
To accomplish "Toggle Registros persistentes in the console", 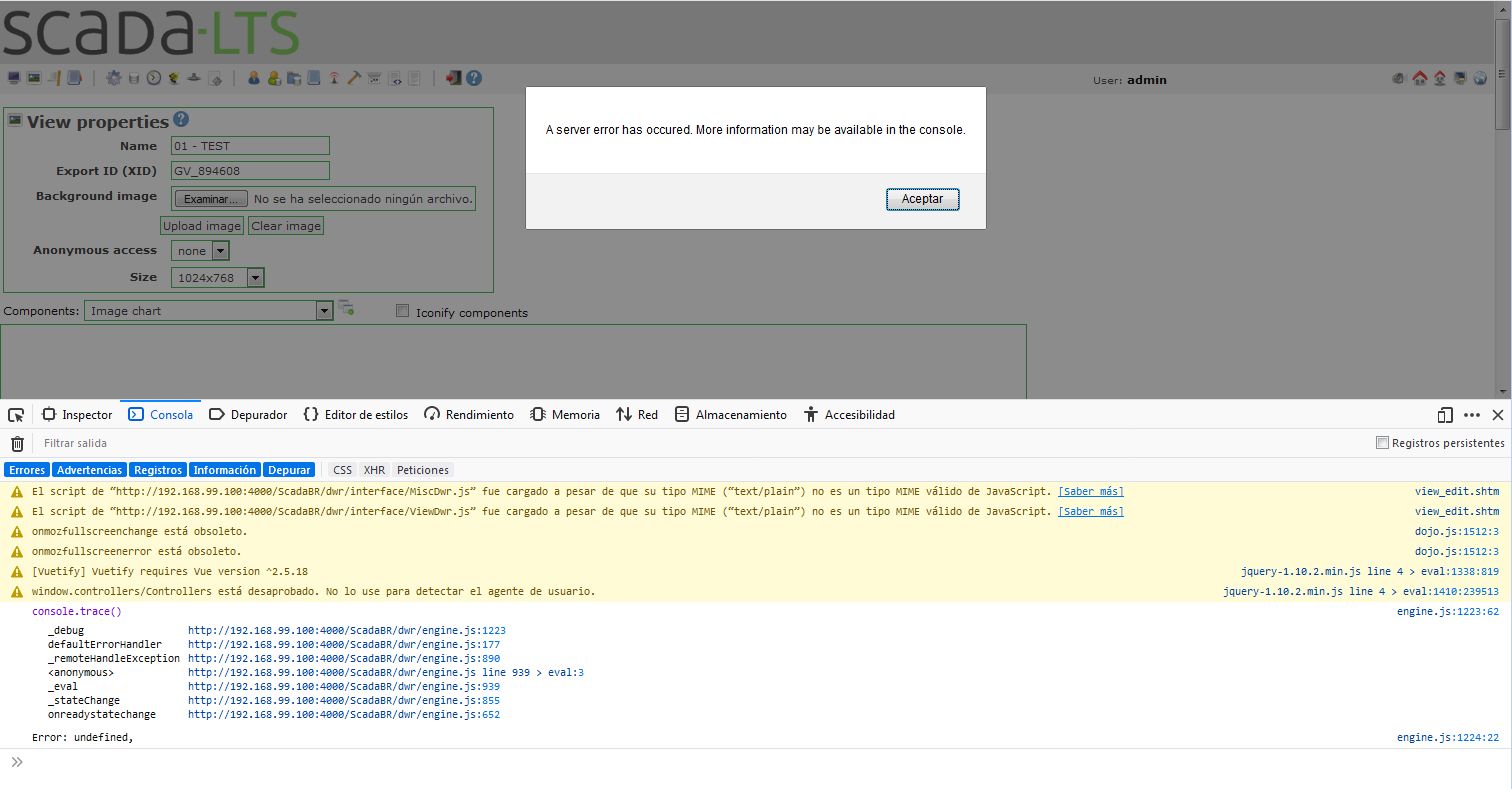I will (1381, 442).
